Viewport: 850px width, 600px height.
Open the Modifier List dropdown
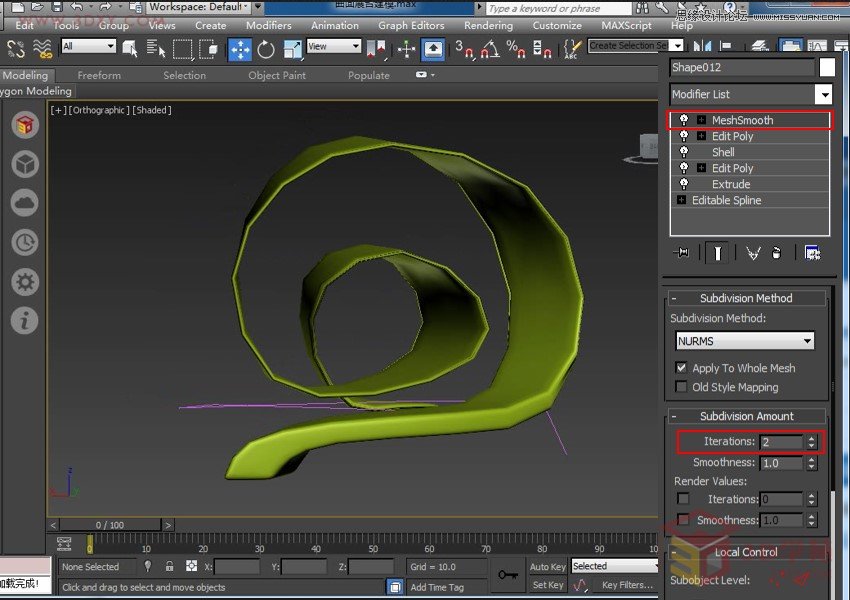click(x=751, y=94)
